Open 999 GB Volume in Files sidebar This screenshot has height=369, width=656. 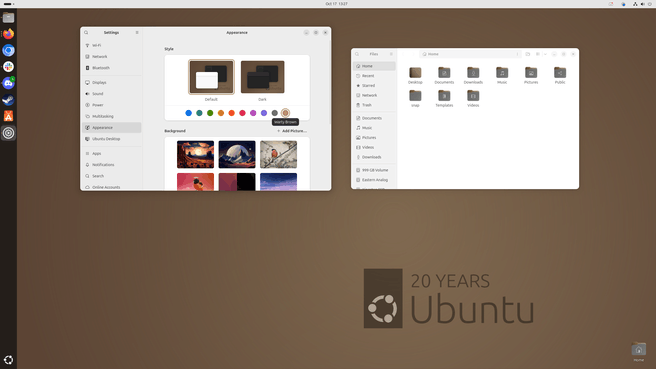(x=374, y=170)
